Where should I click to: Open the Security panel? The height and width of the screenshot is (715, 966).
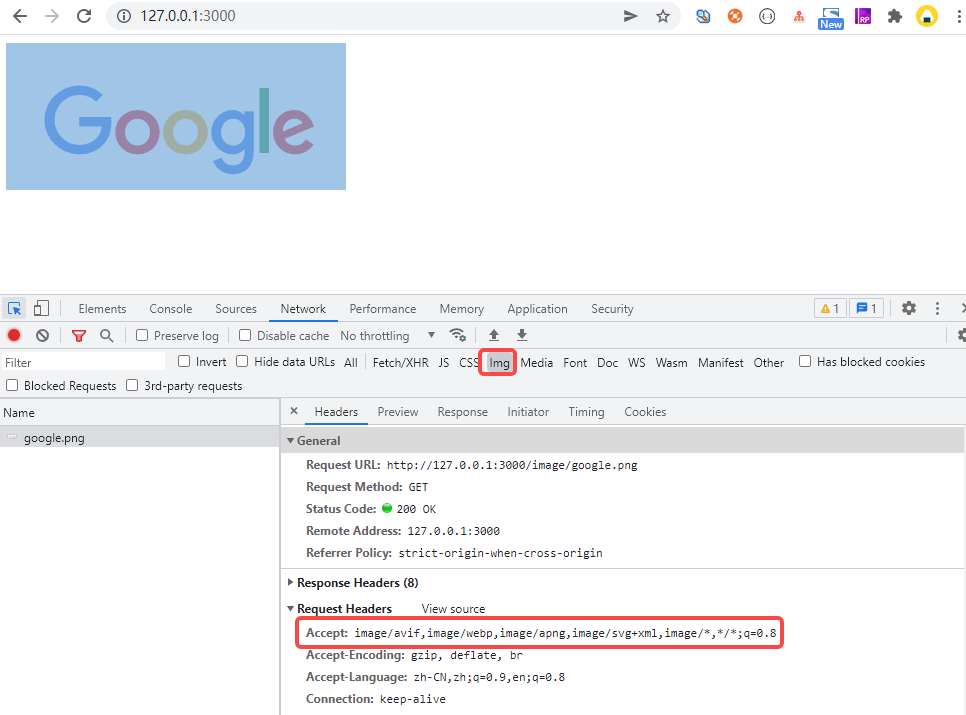612,309
